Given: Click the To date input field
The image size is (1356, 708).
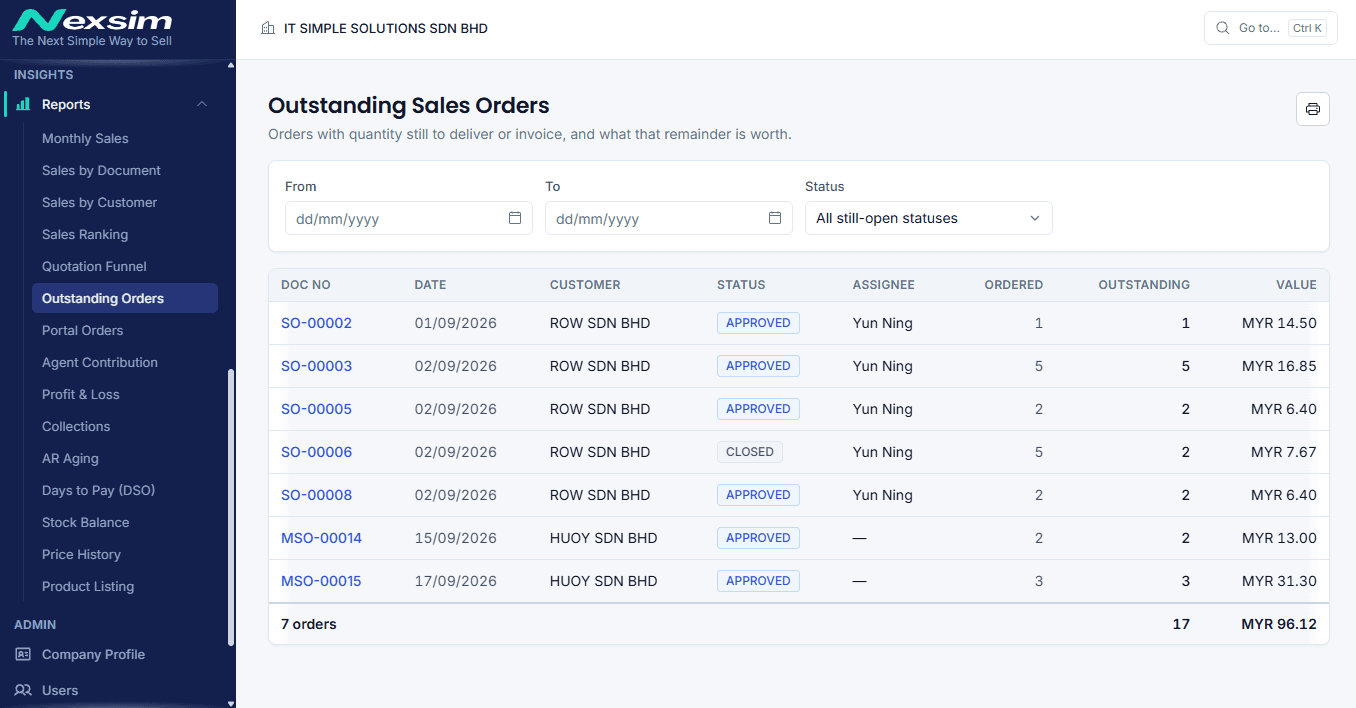Looking at the screenshot, I should [668, 218].
